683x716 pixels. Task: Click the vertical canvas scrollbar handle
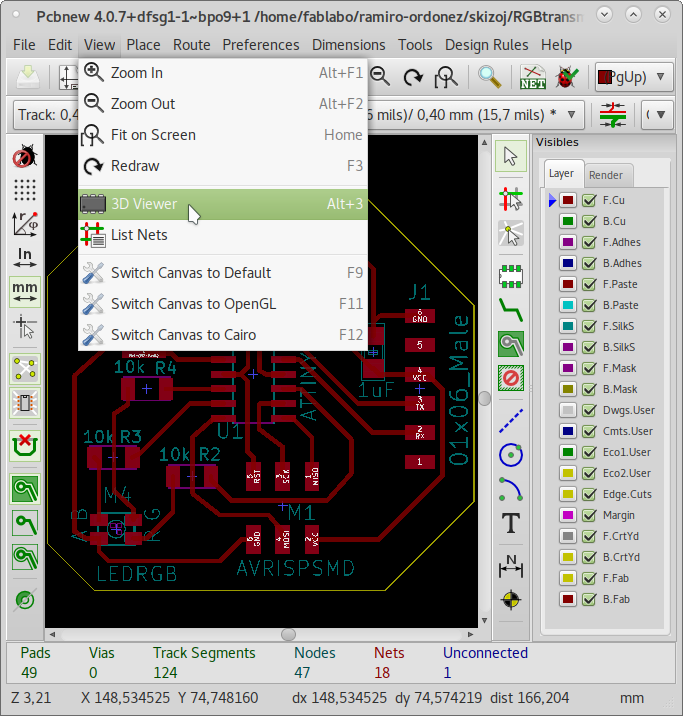(484, 398)
